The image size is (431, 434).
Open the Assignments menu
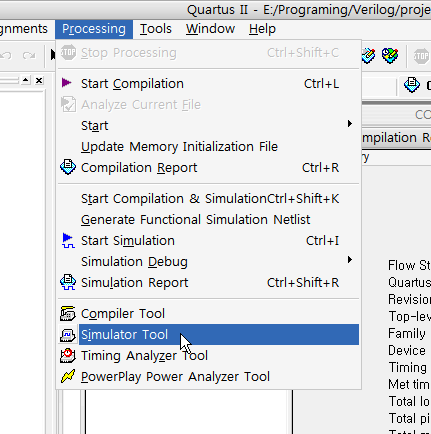point(23,29)
